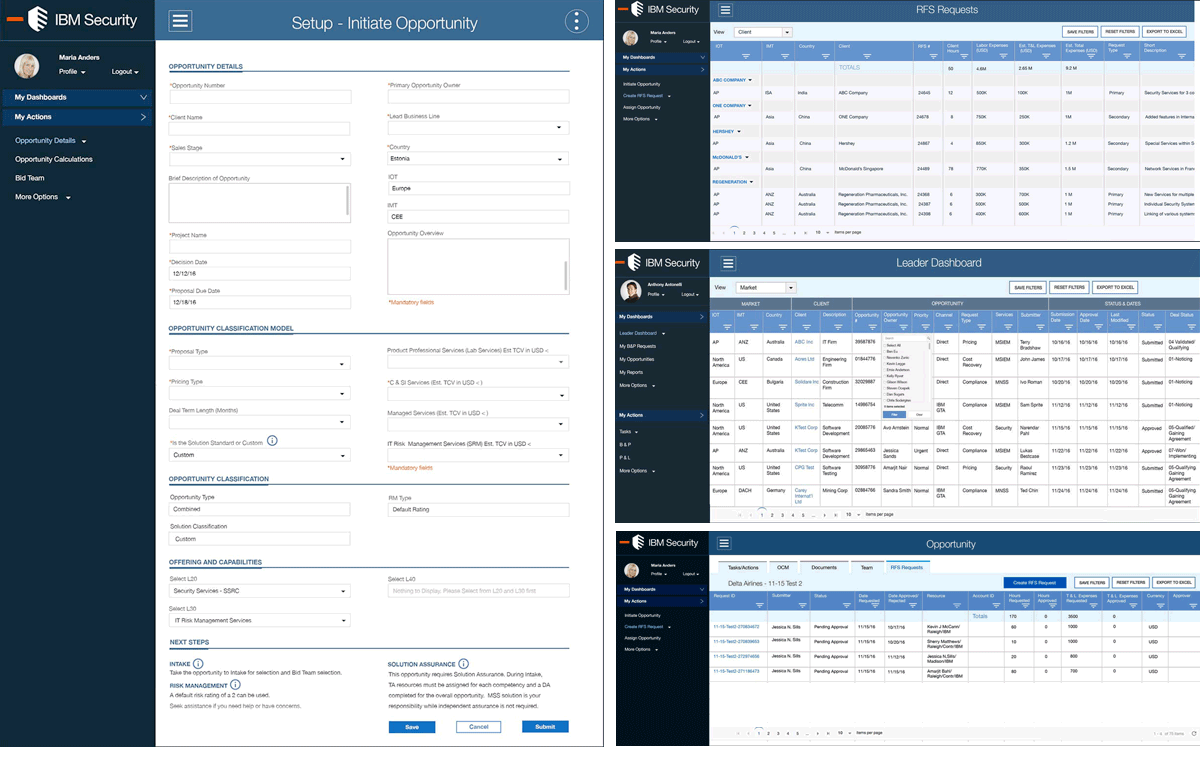Collapse the REGENERATION group in RFS Requests
The width and height of the screenshot is (1200, 759).
coord(750,182)
